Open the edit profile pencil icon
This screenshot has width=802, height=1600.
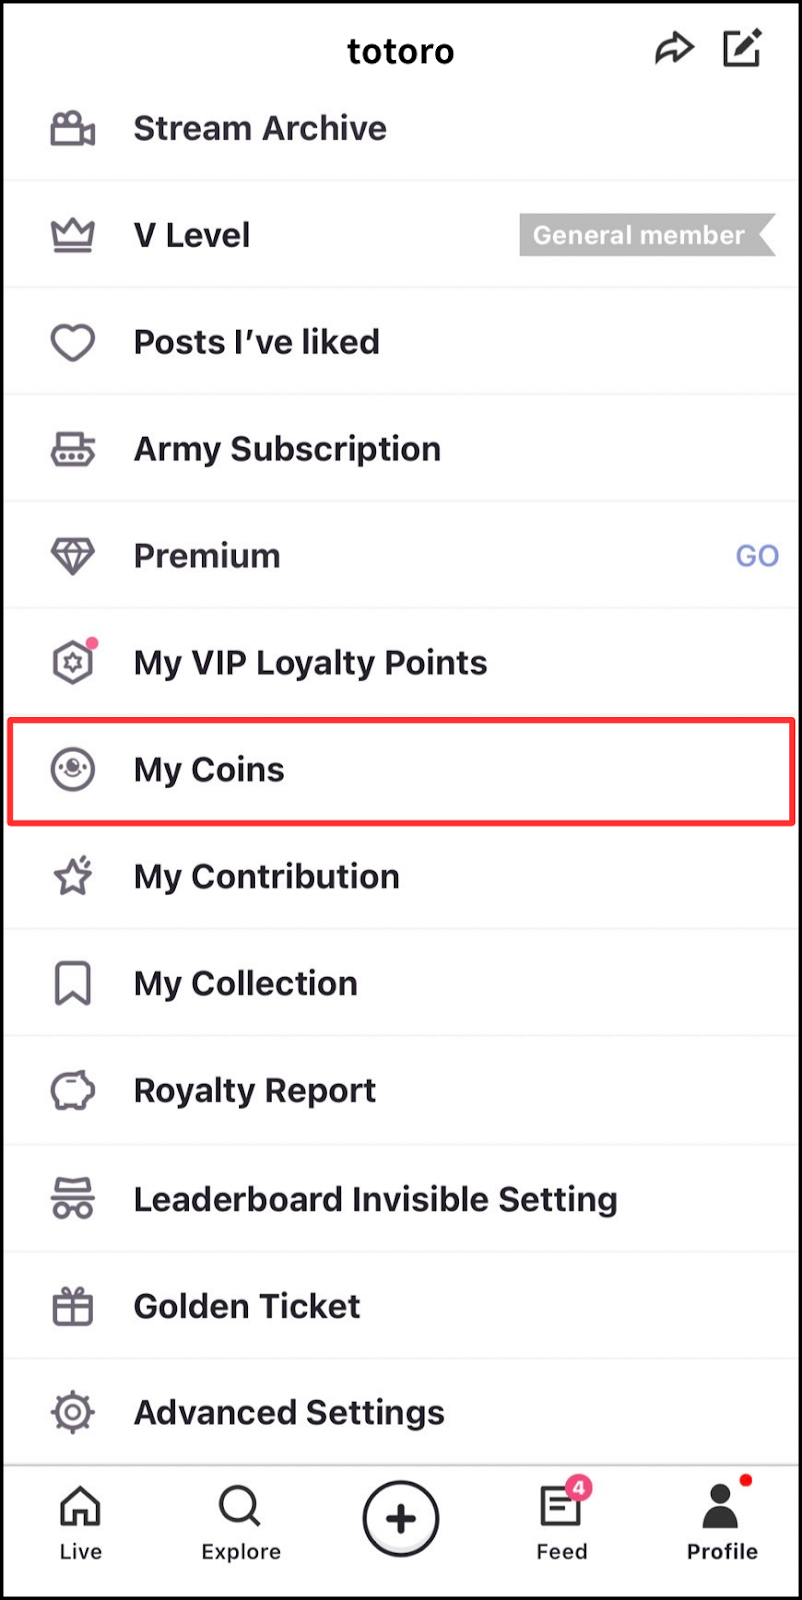(x=742, y=48)
